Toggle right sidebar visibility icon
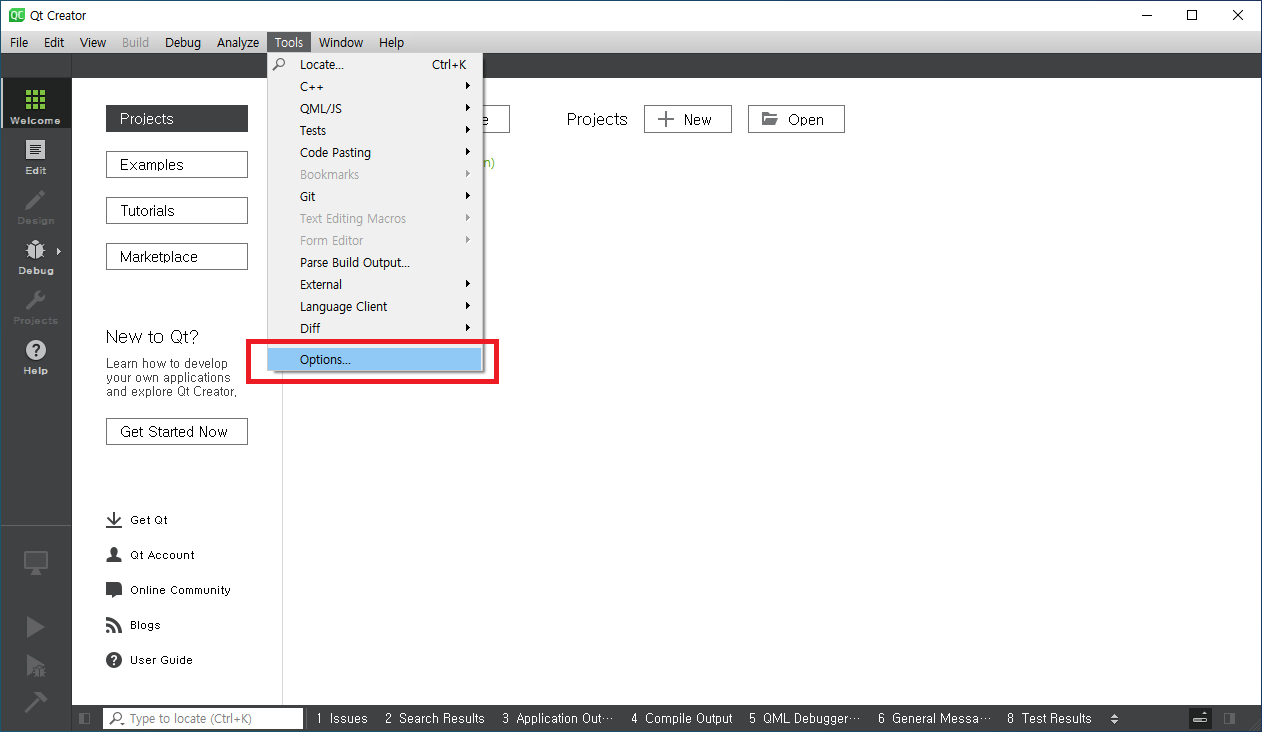 pyautogui.click(x=1229, y=718)
